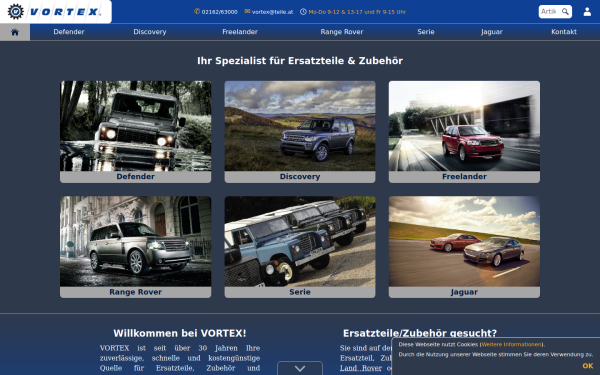Open the Defender menu

point(69,32)
